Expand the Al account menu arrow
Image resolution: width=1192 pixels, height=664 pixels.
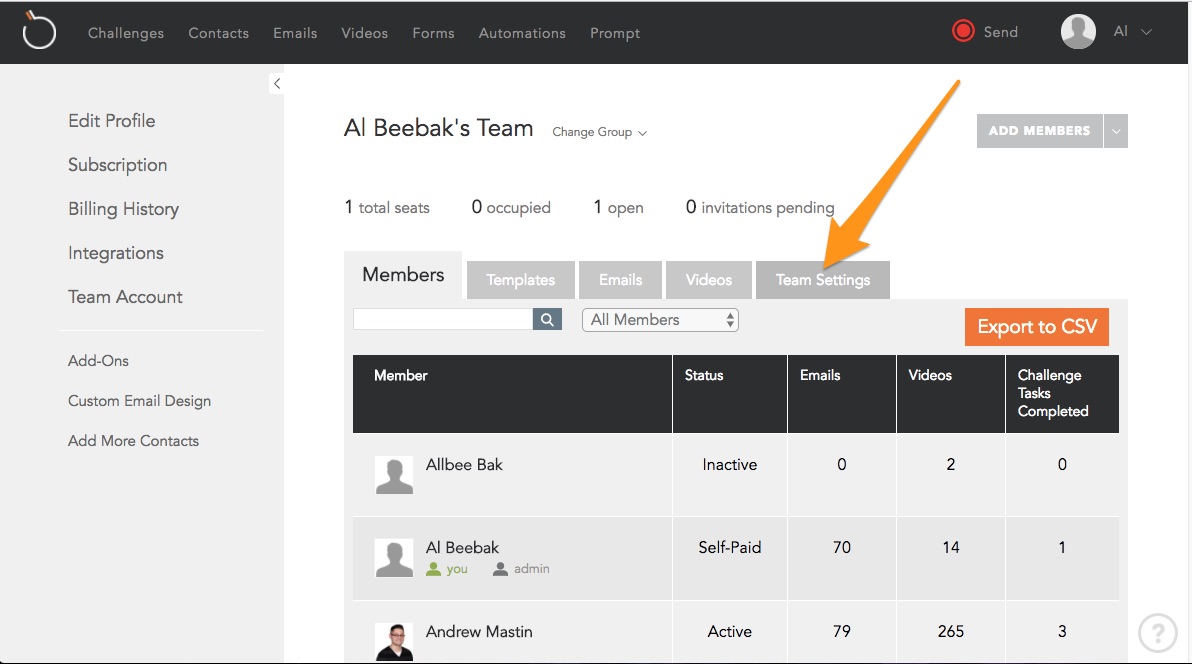click(1147, 32)
